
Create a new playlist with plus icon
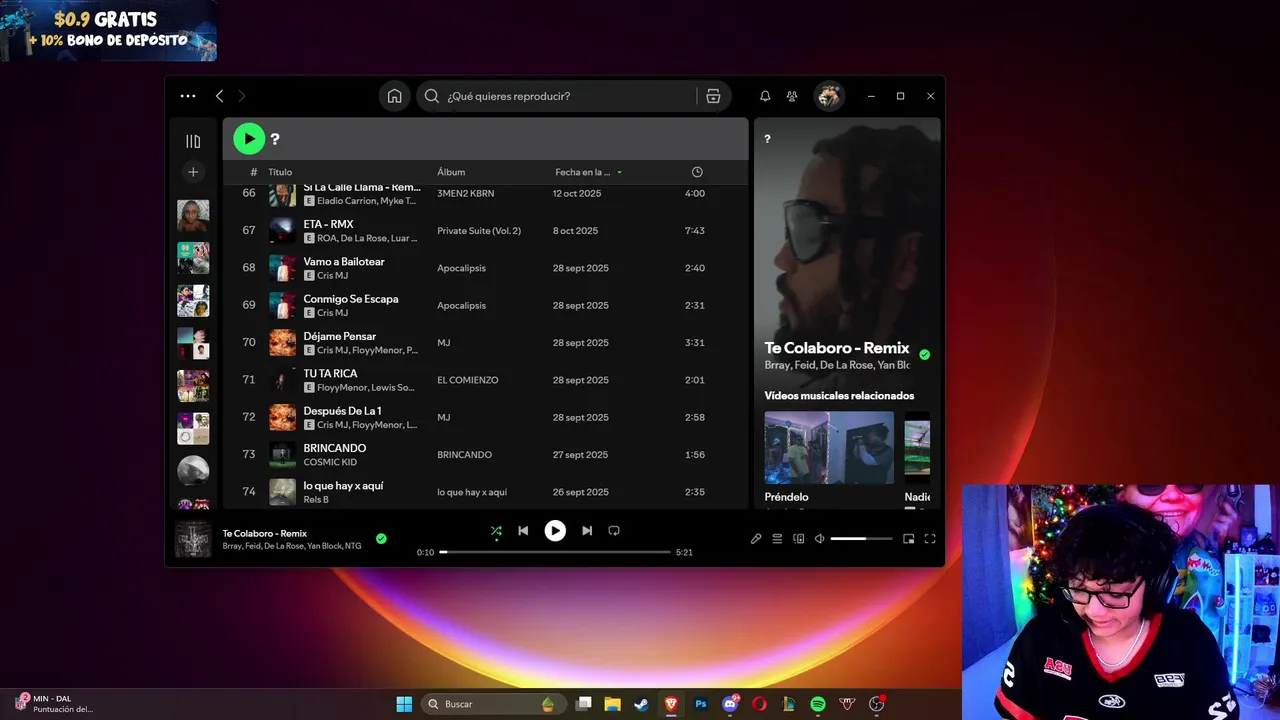click(193, 172)
